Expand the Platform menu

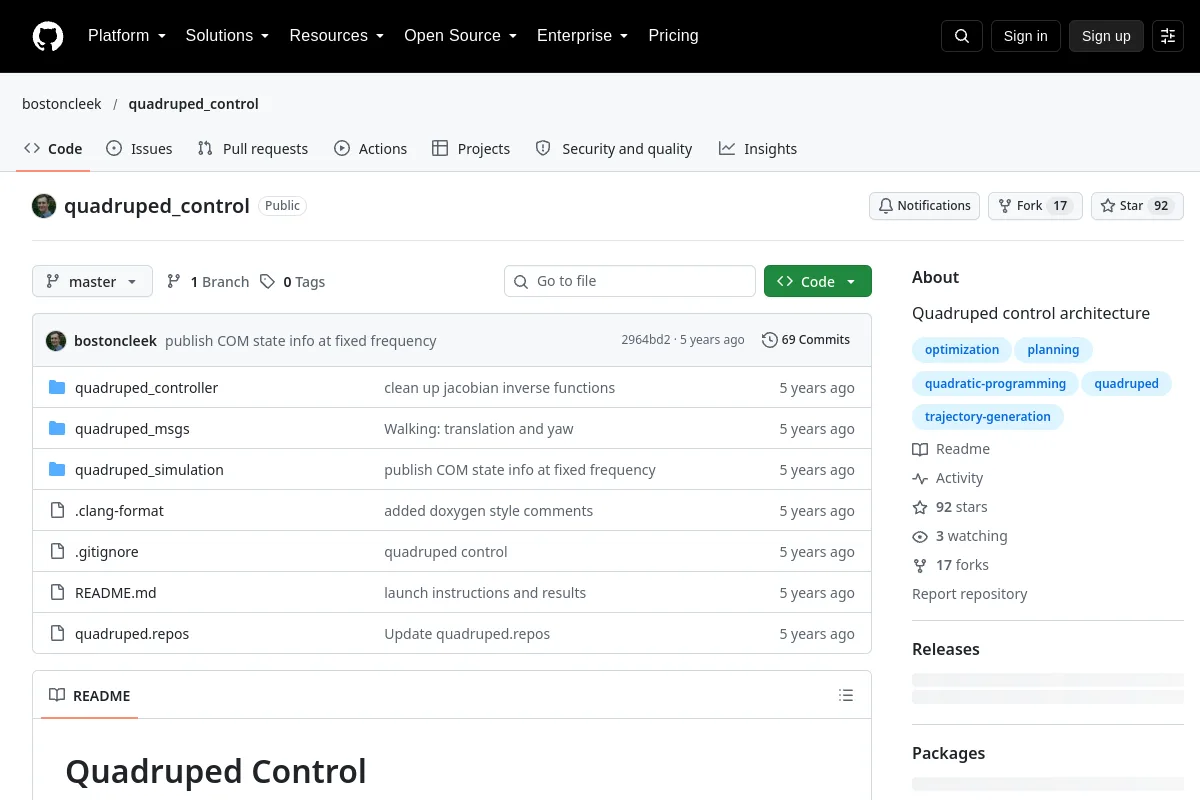[126, 36]
